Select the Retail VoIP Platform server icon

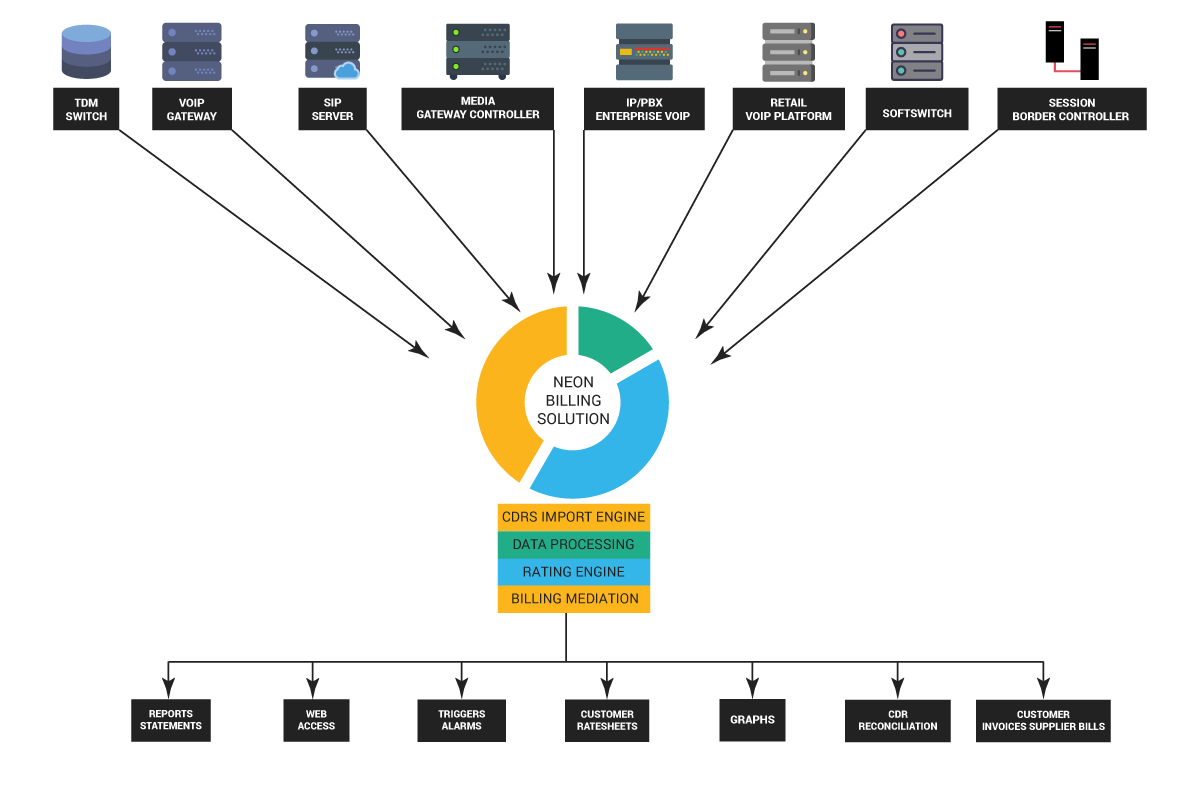(788, 52)
